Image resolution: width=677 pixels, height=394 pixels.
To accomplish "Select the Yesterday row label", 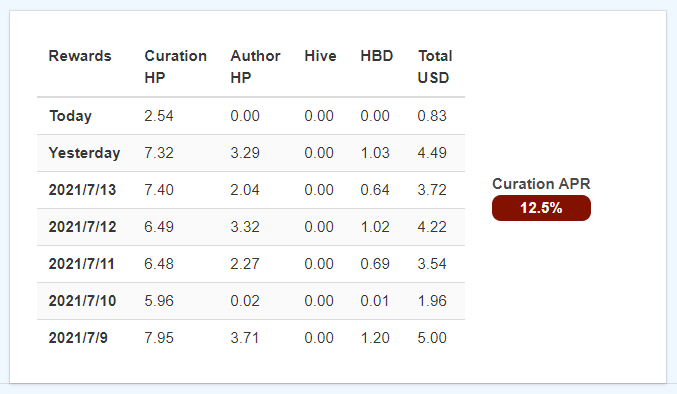I will click(84, 153).
